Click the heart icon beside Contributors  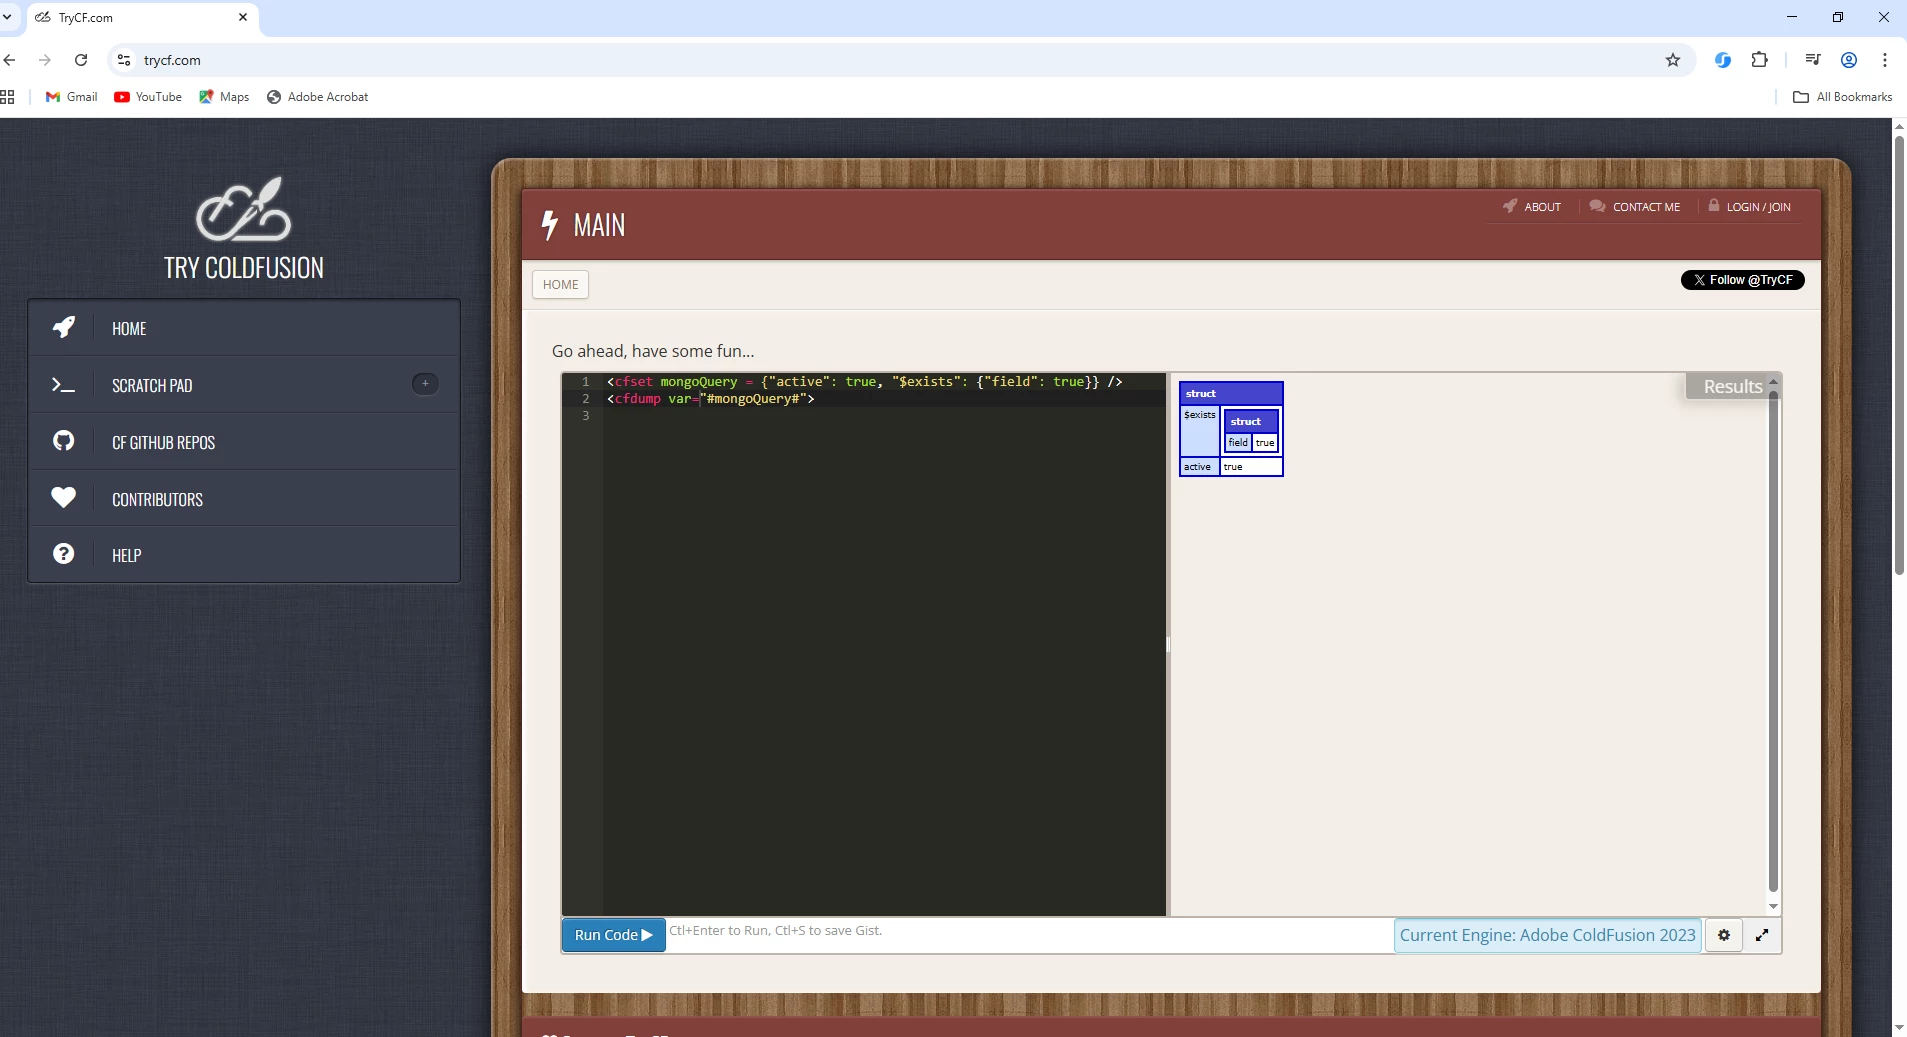[x=64, y=497]
